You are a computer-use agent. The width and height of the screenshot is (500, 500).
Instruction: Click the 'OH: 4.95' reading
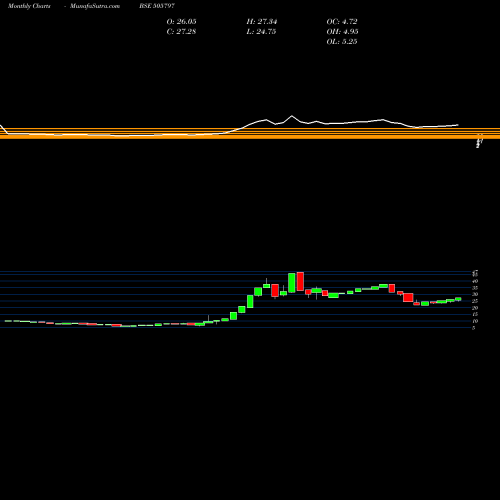pyautogui.click(x=342, y=32)
